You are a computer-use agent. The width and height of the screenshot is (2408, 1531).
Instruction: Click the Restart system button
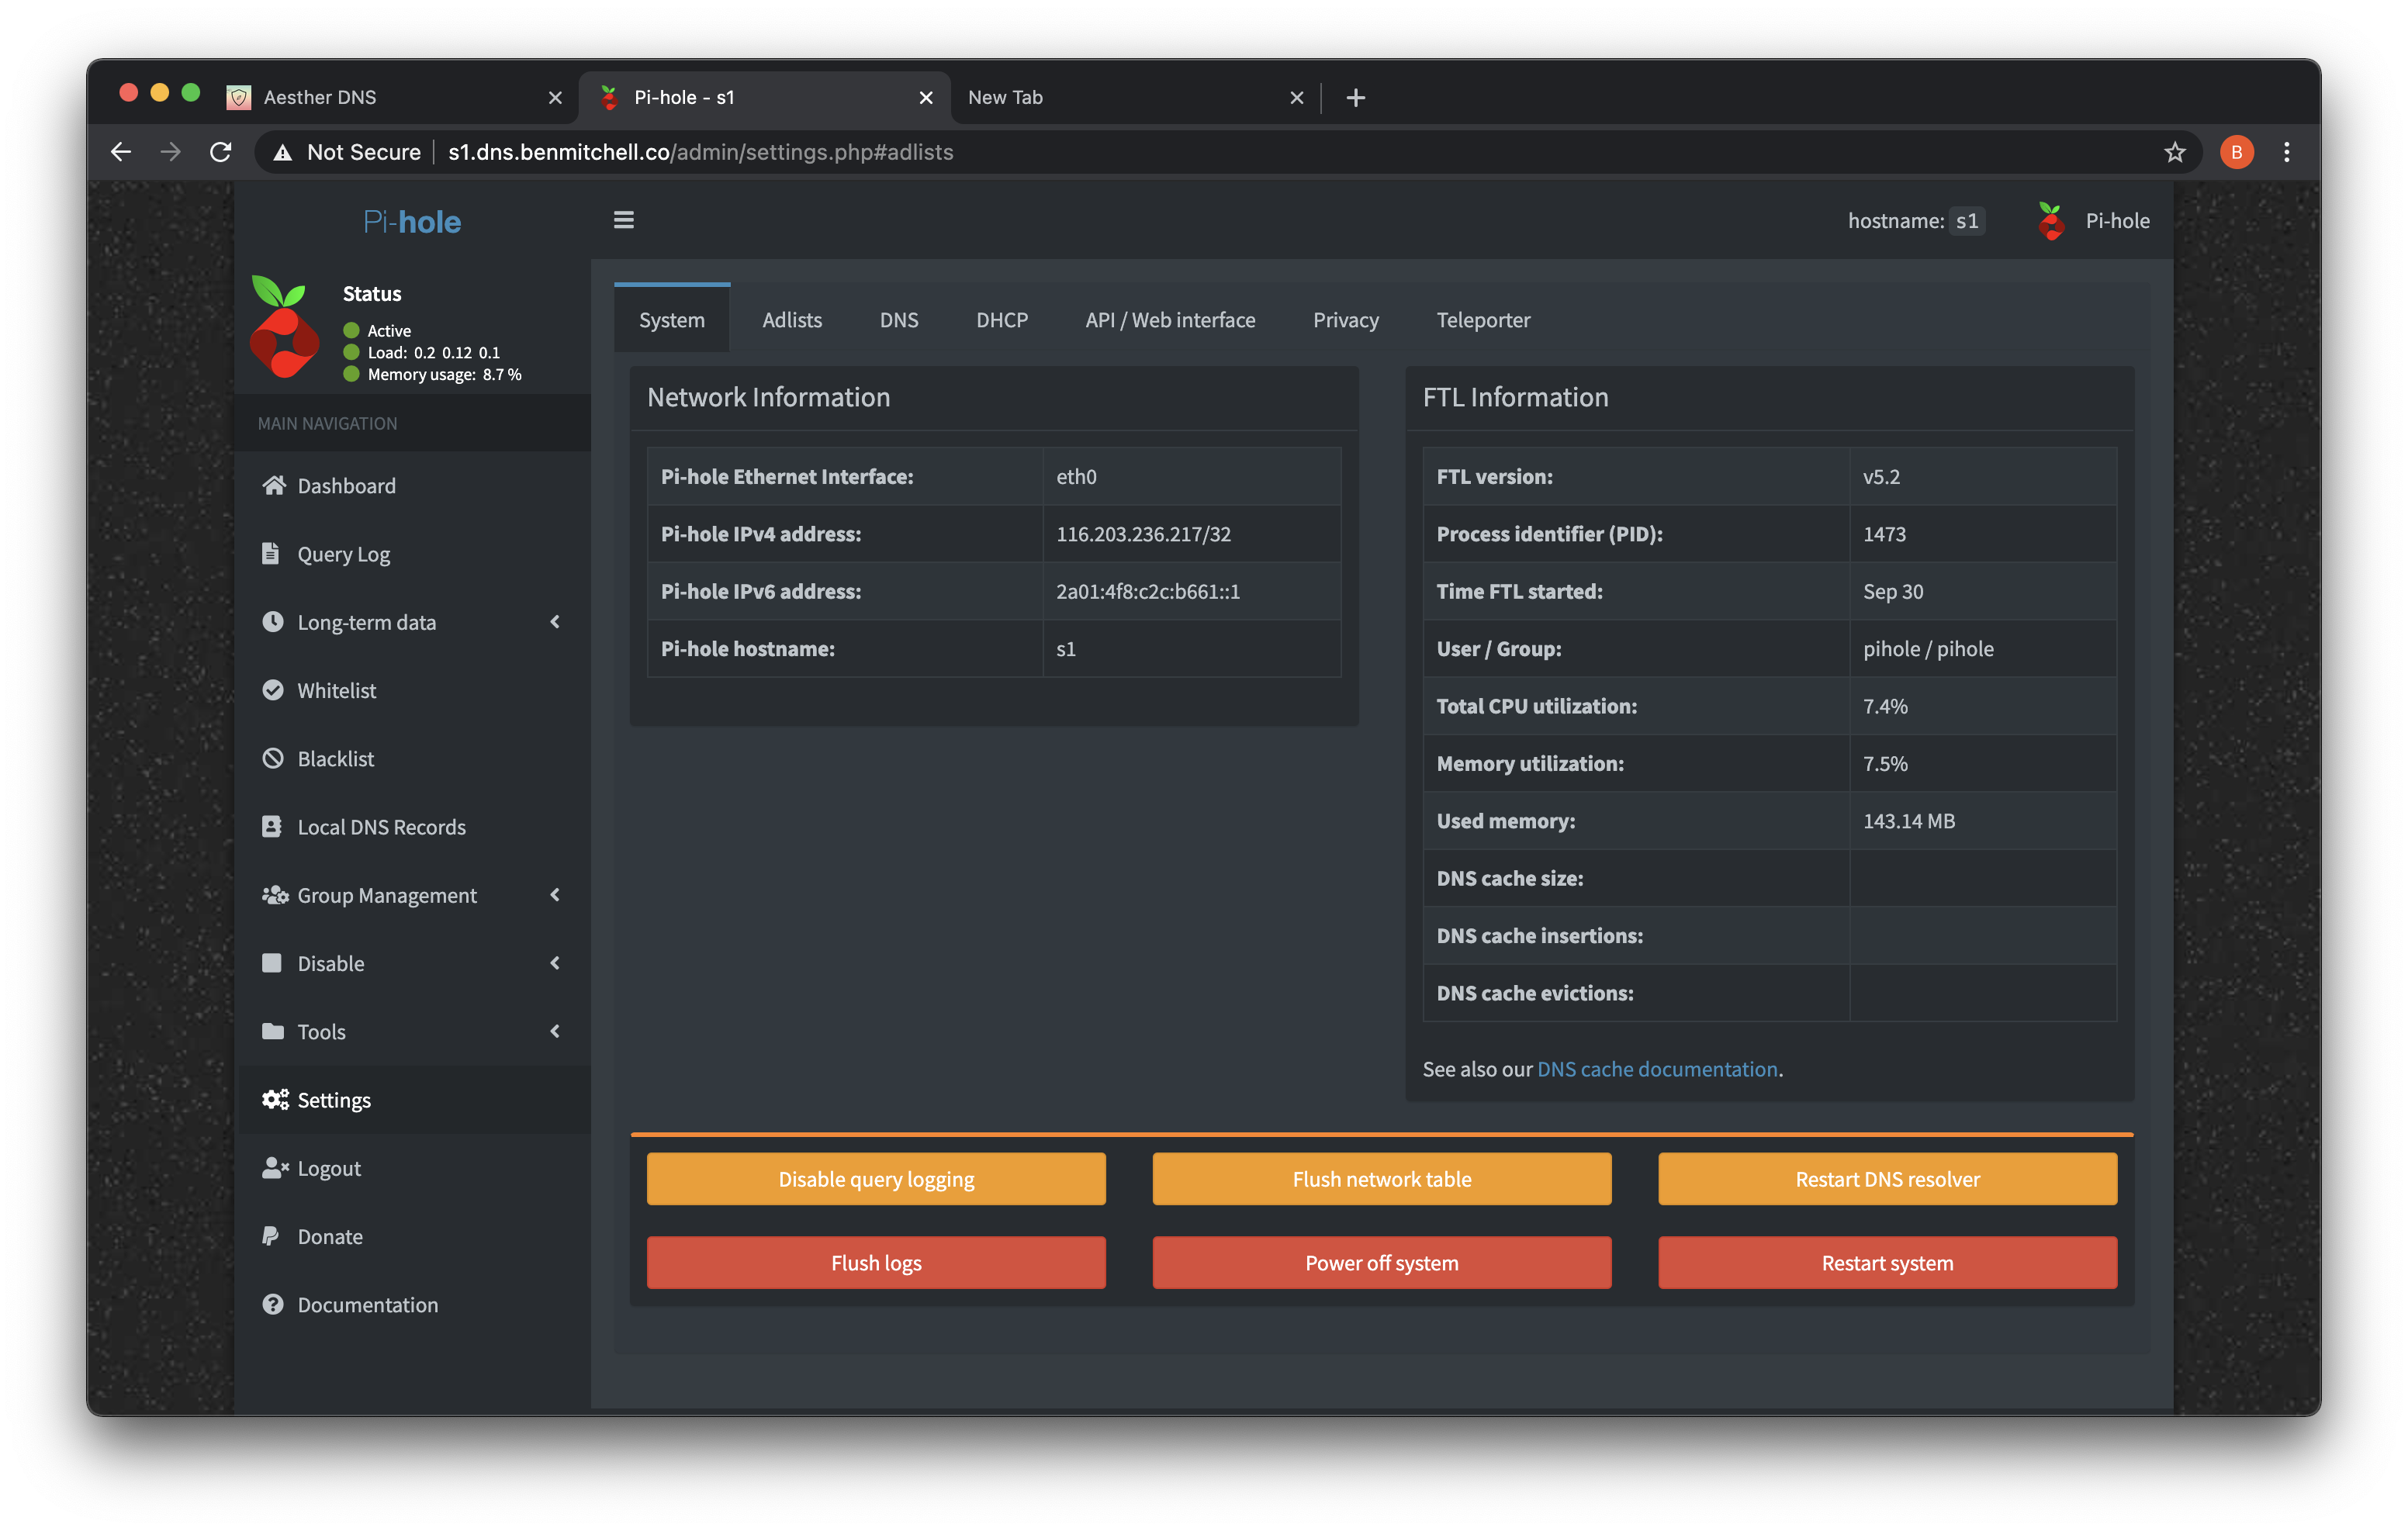coord(1887,1262)
